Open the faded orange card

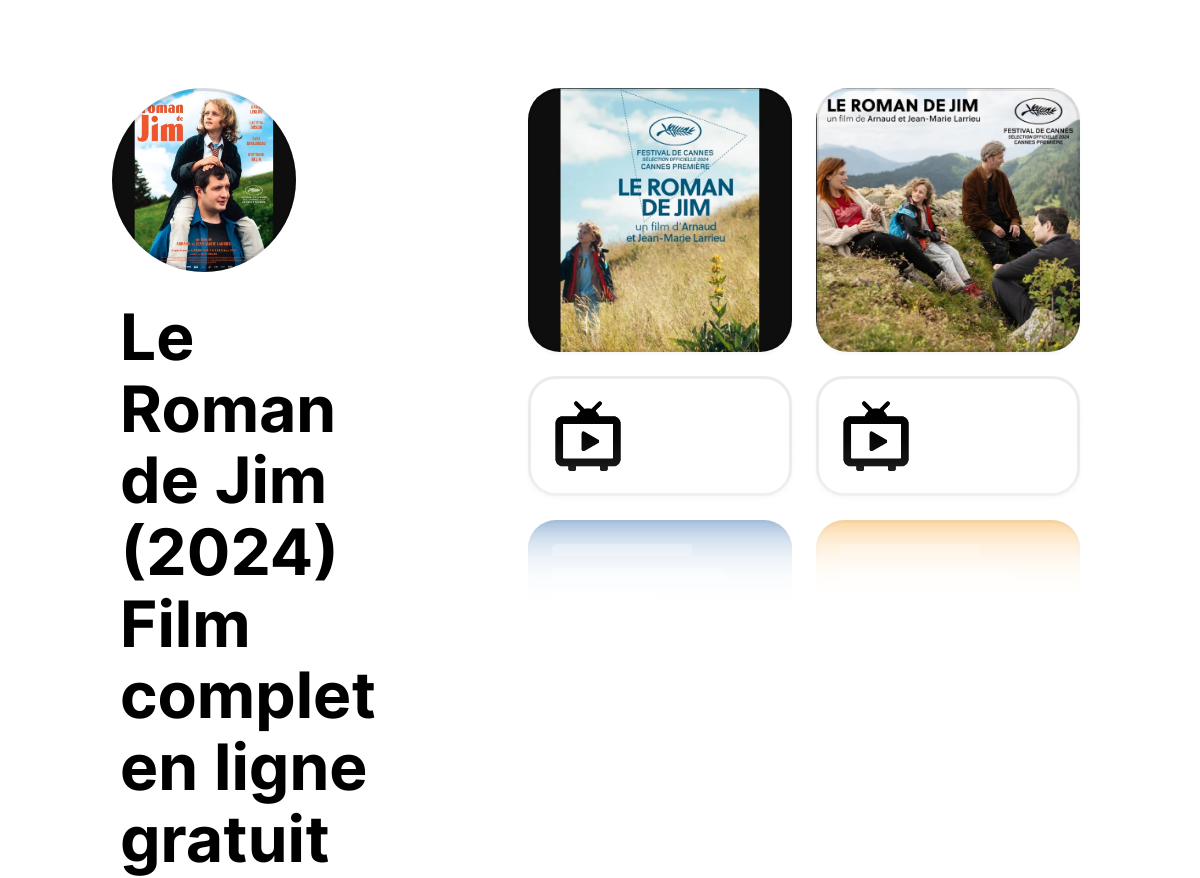click(948, 558)
